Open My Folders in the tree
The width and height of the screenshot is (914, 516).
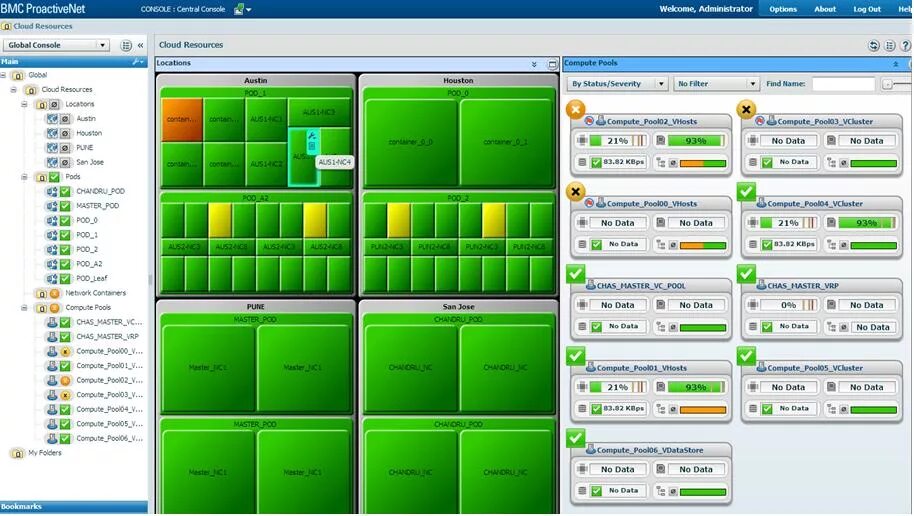[44, 452]
